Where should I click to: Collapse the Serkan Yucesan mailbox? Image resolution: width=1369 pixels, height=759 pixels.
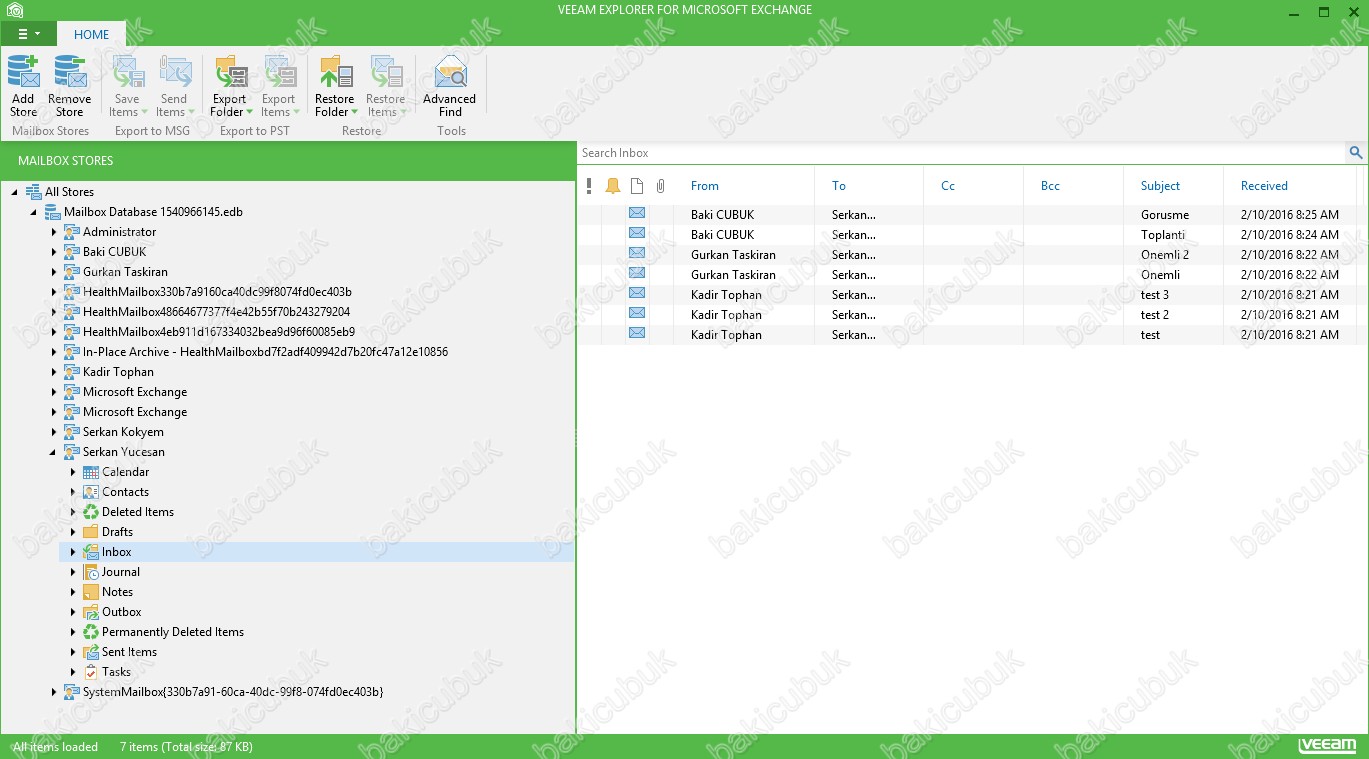click(x=53, y=452)
